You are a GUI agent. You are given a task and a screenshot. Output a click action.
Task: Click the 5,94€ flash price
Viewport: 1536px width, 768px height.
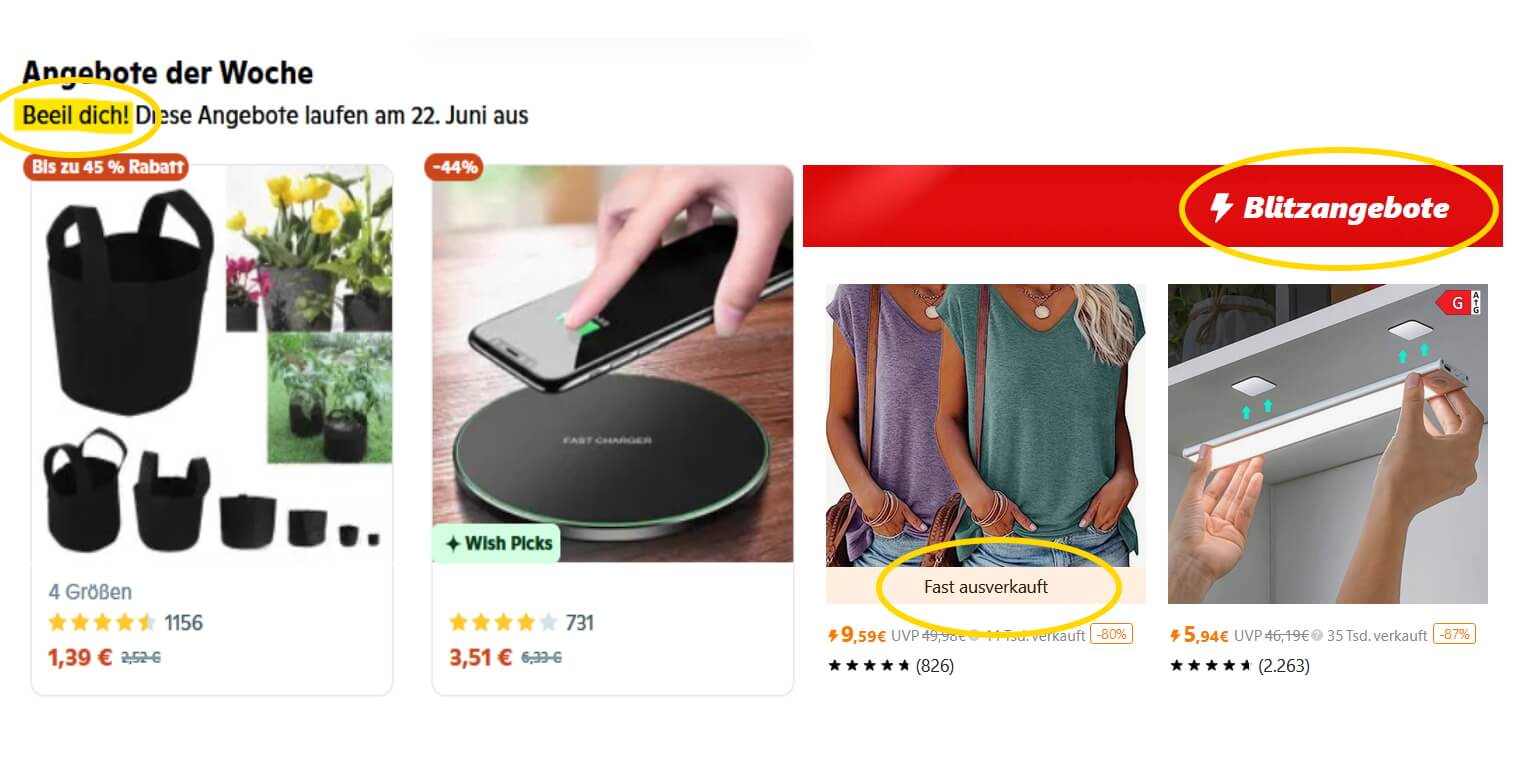tap(1200, 634)
